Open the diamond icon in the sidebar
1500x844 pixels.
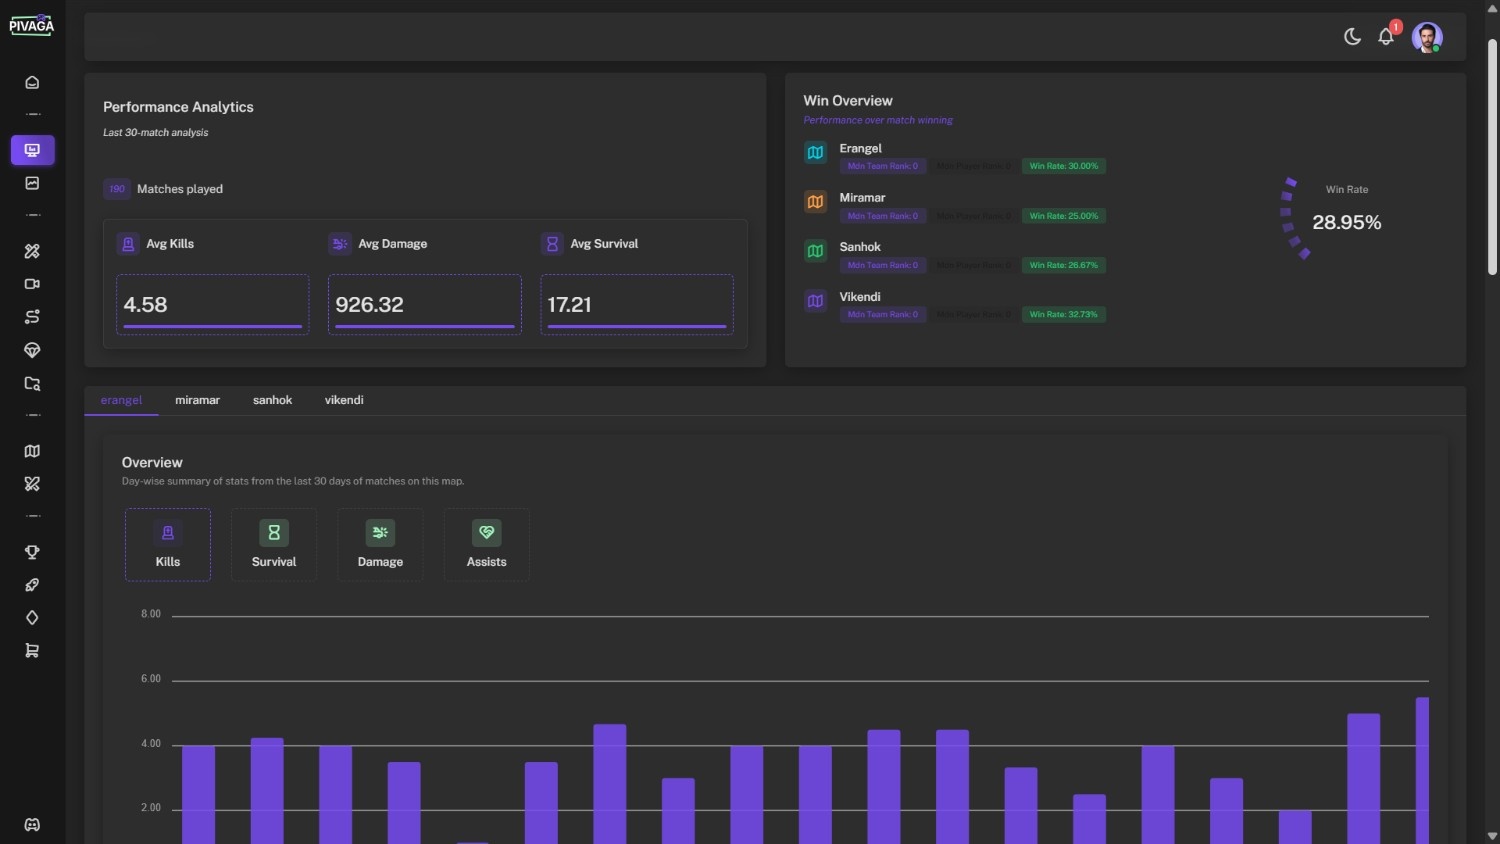32,618
